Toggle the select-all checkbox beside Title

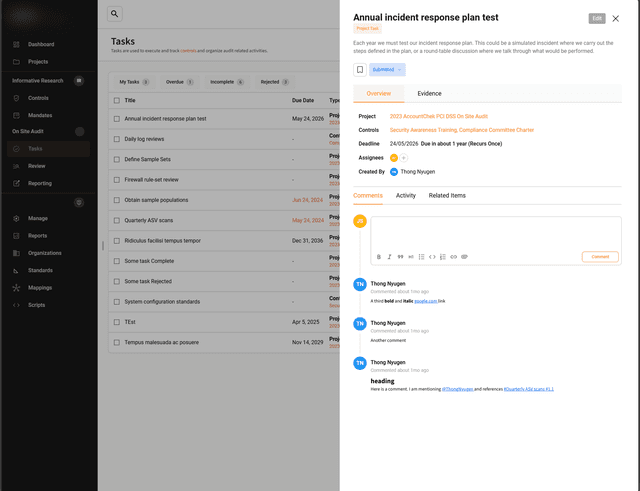click(115, 101)
